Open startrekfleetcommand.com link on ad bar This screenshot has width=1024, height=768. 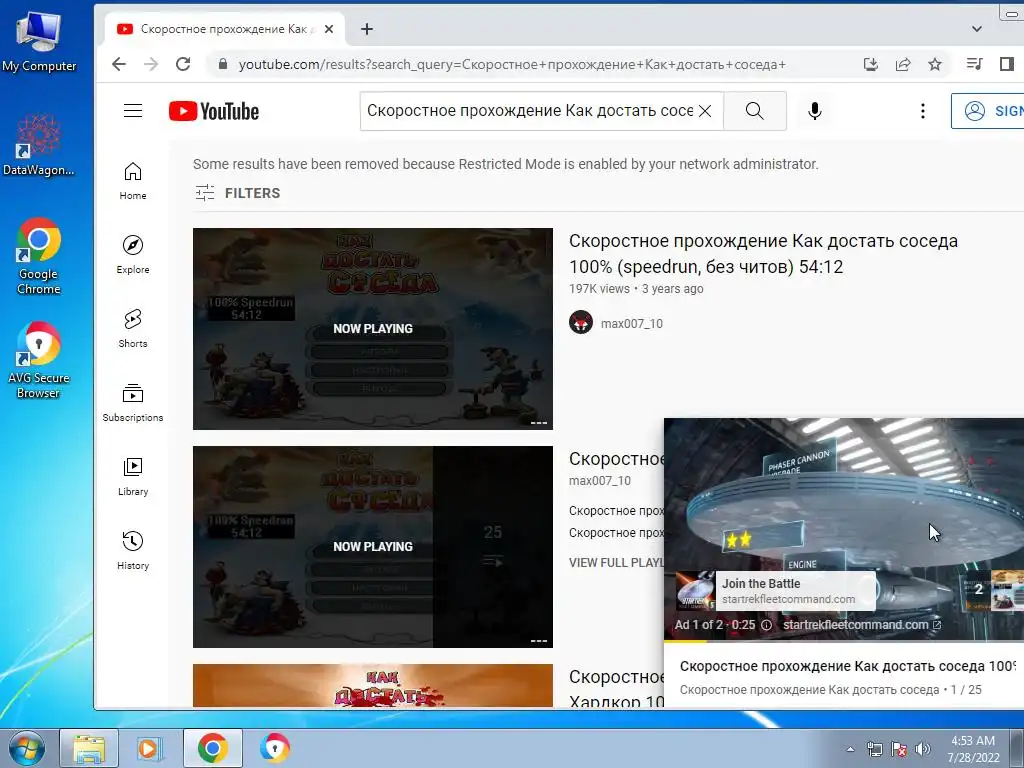(x=862, y=625)
